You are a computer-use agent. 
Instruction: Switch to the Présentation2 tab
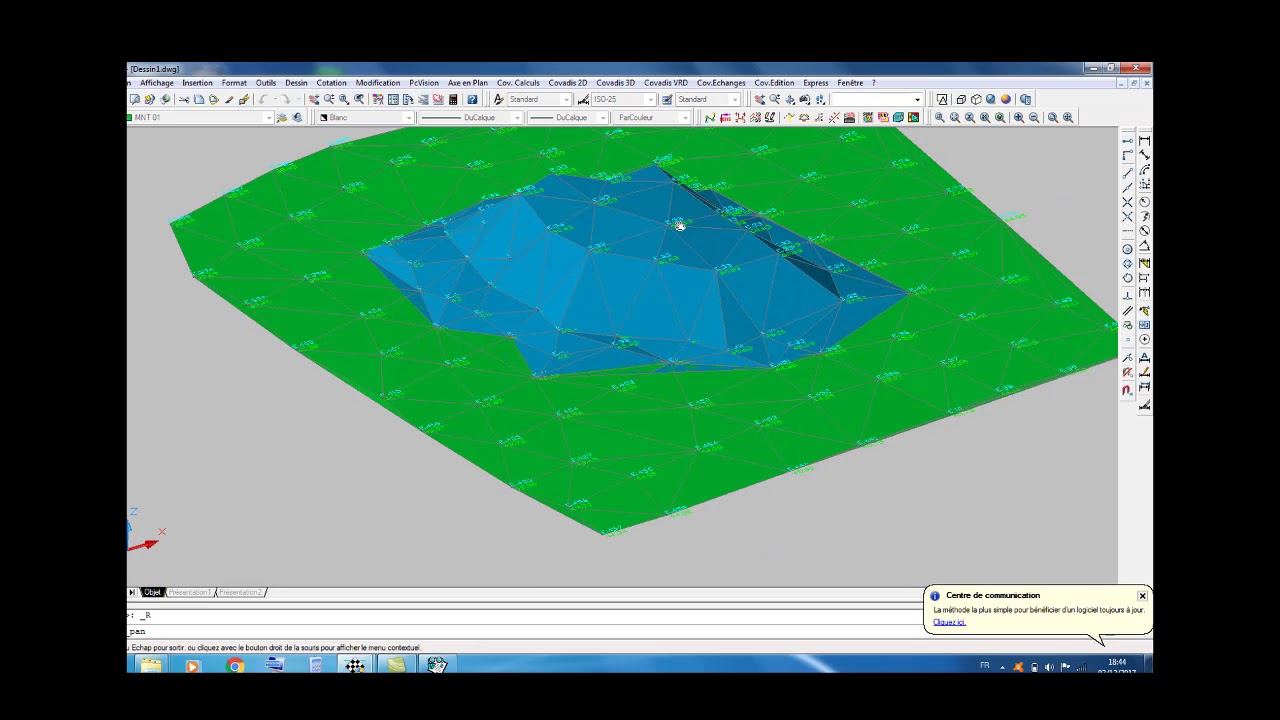(x=240, y=592)
